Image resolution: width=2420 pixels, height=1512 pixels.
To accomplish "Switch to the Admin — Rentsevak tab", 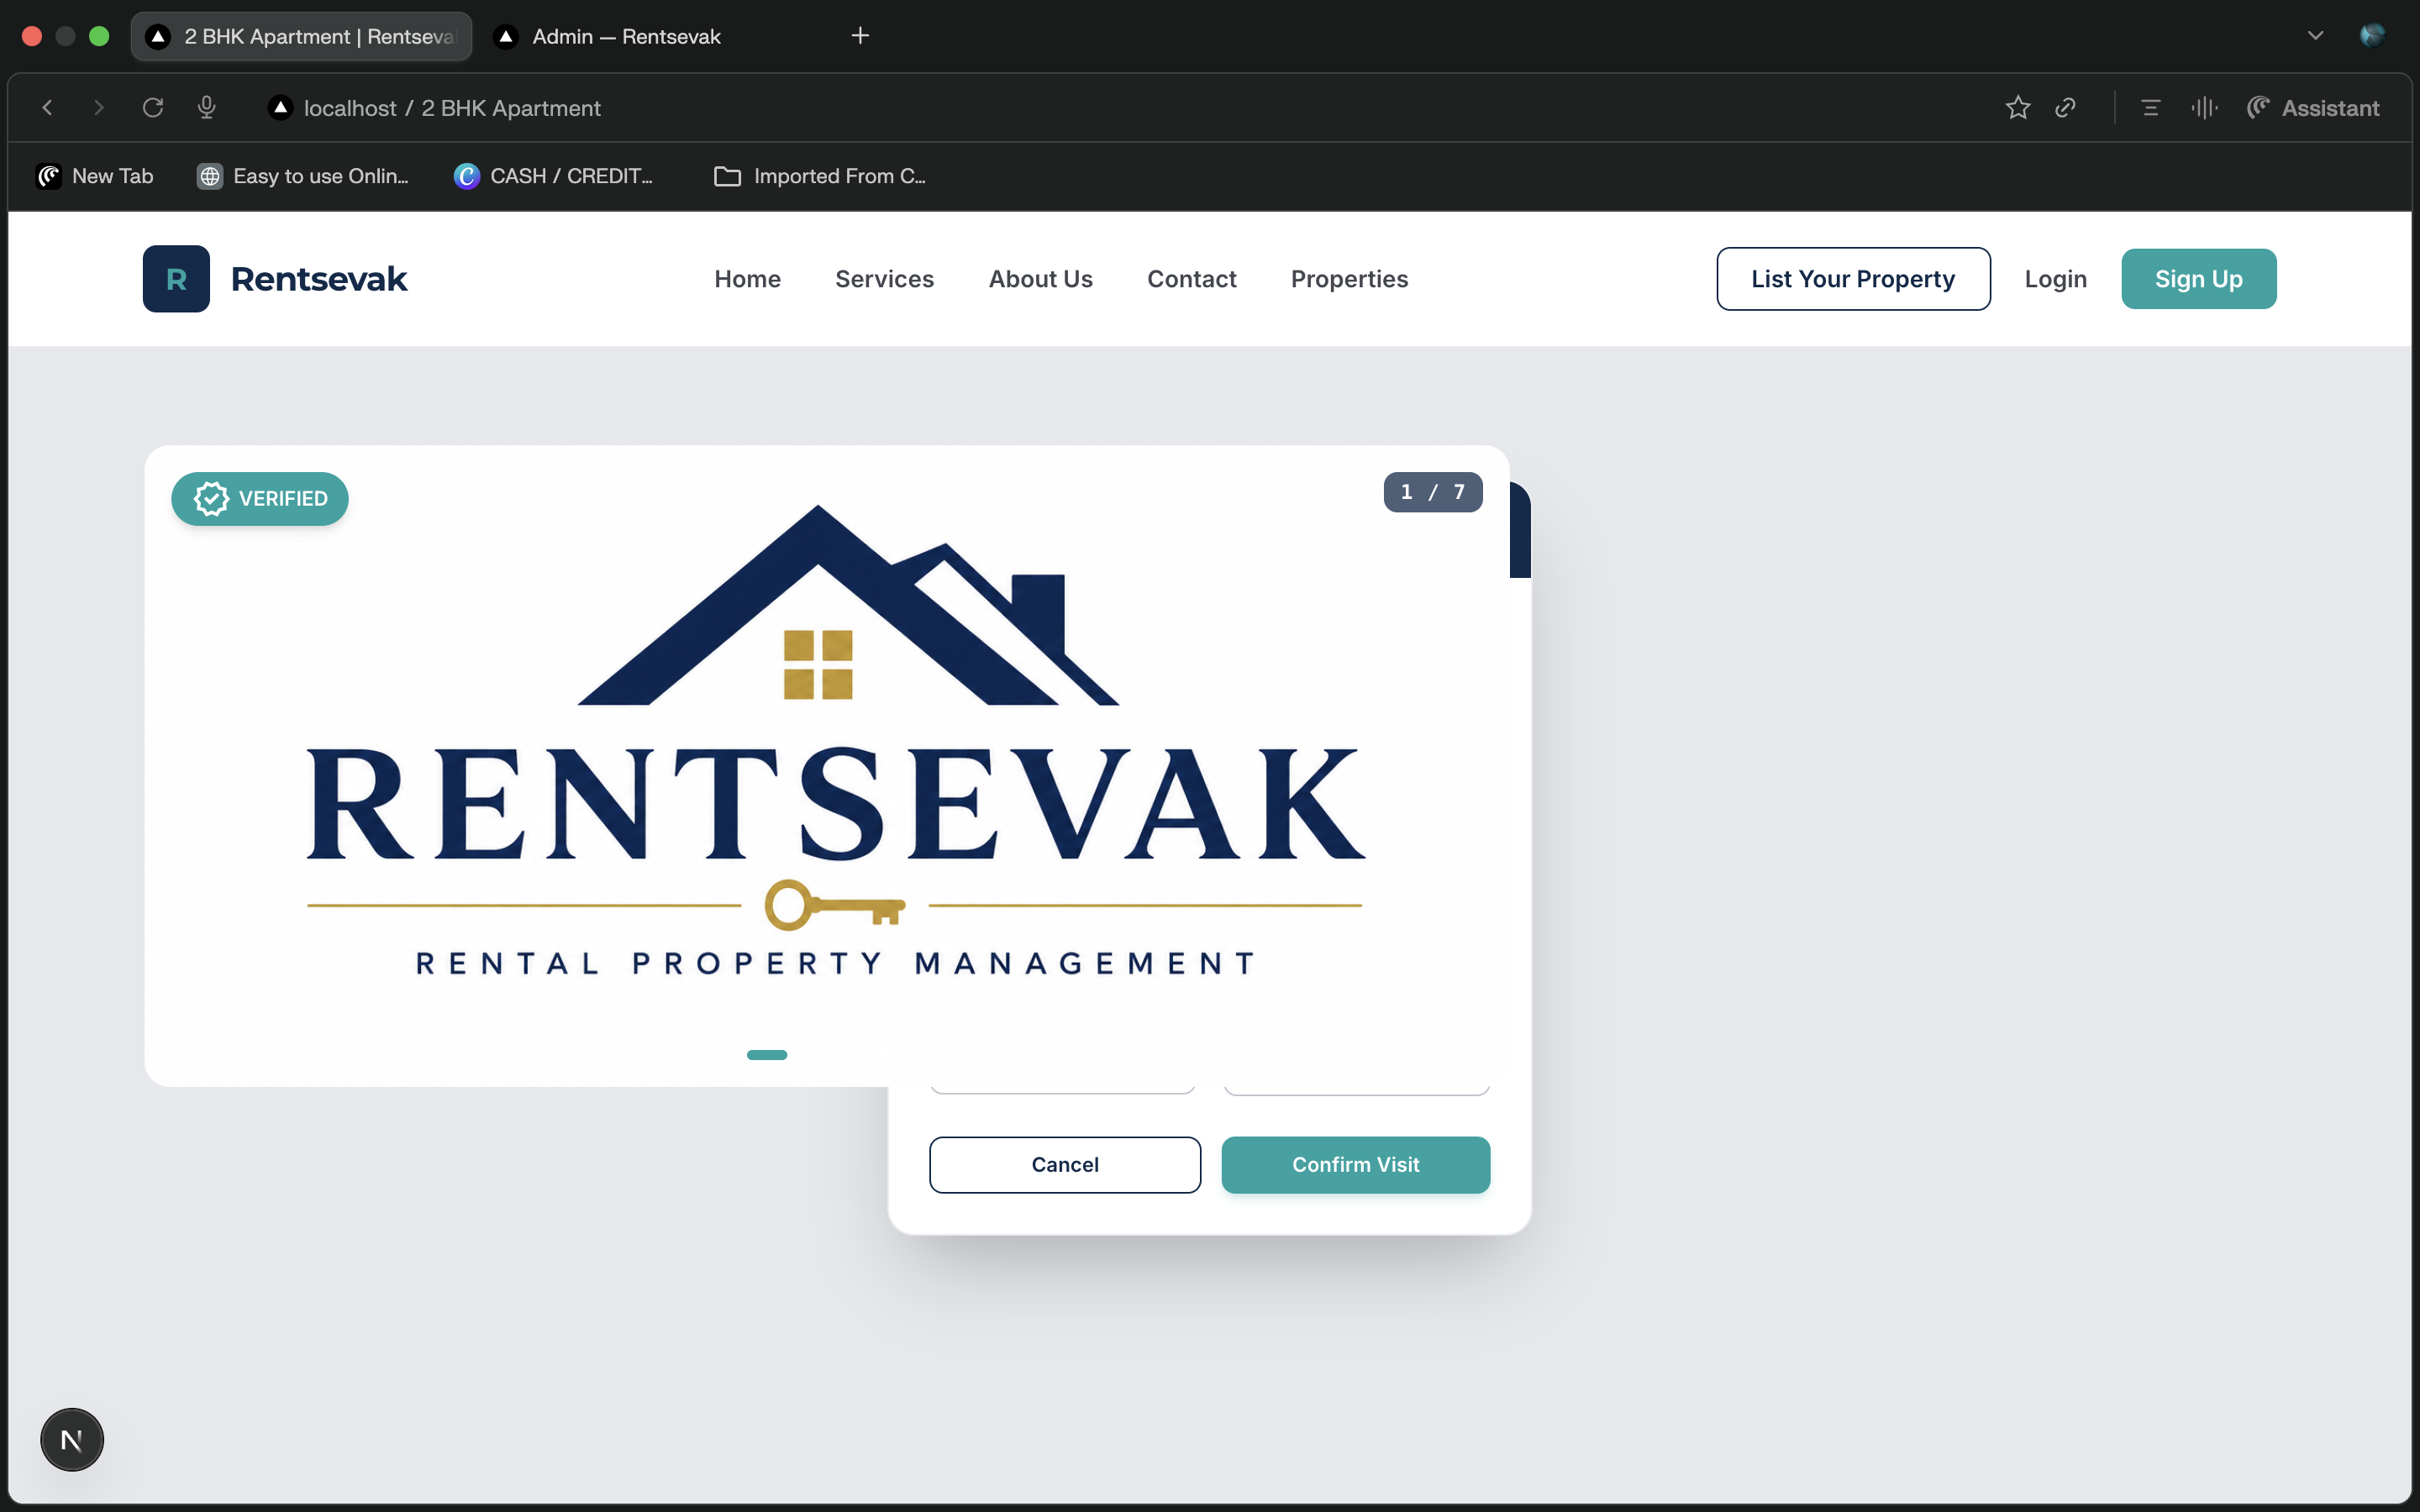I will pyautogui.click(x=626, y=37).
